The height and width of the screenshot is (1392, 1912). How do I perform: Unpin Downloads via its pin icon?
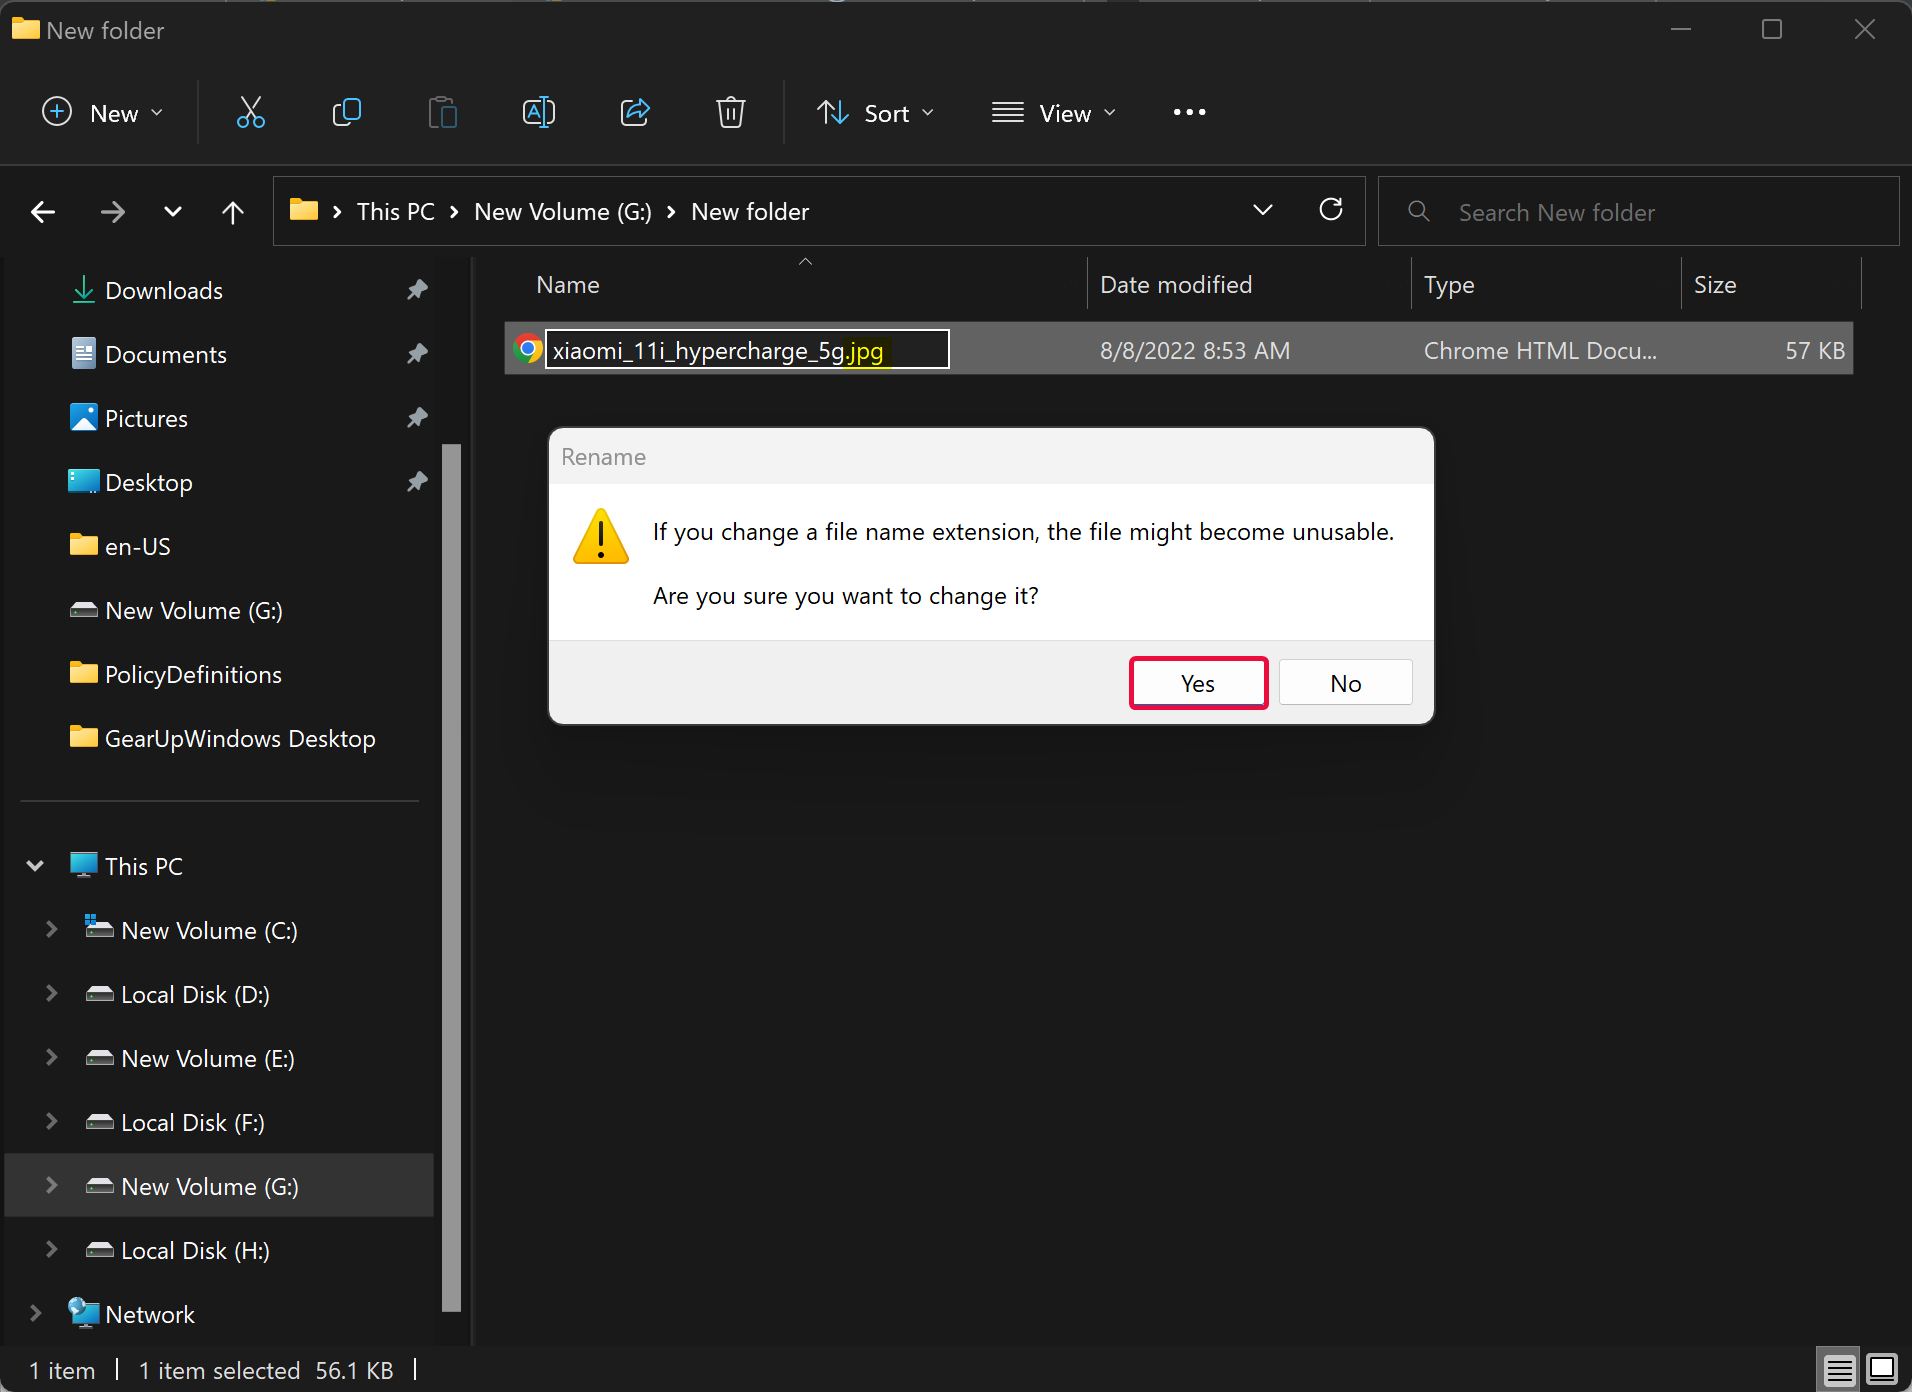[417, 290]
